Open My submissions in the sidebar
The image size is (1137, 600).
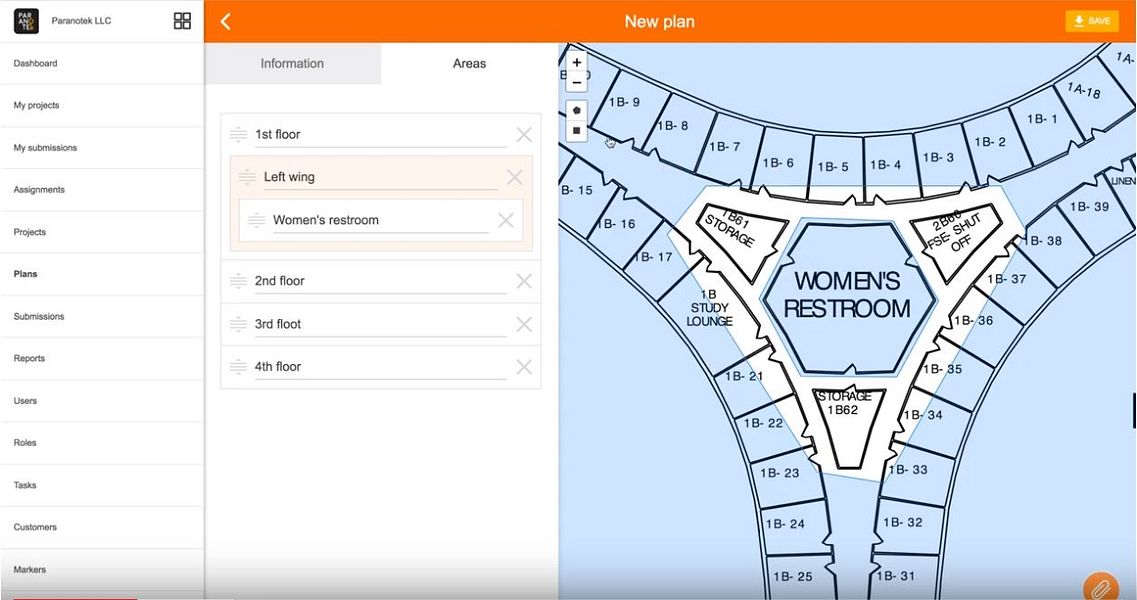click(x=102, y=147)
